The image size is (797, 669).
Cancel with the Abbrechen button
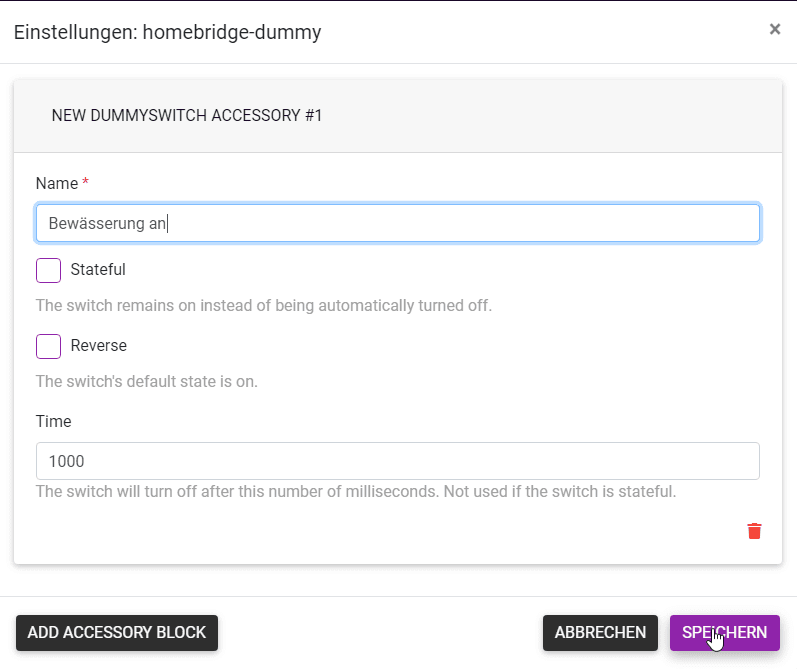tap(600, 633)
